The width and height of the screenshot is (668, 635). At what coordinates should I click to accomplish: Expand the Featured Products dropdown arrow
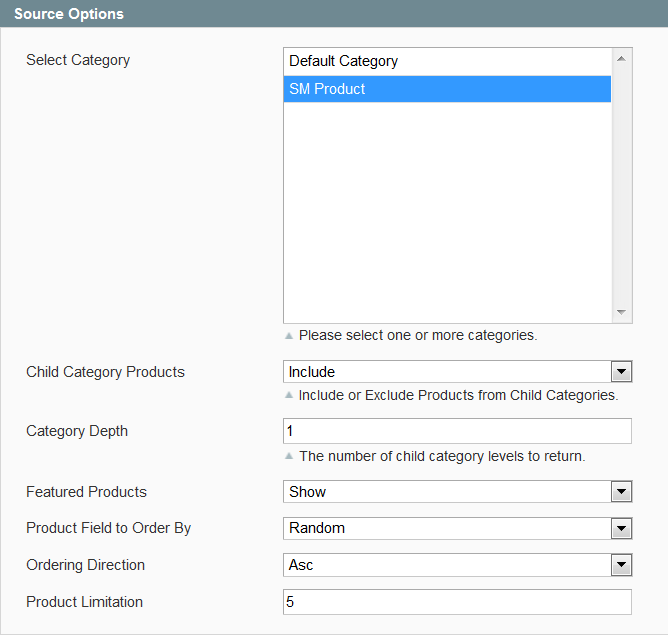coord(621,492)
